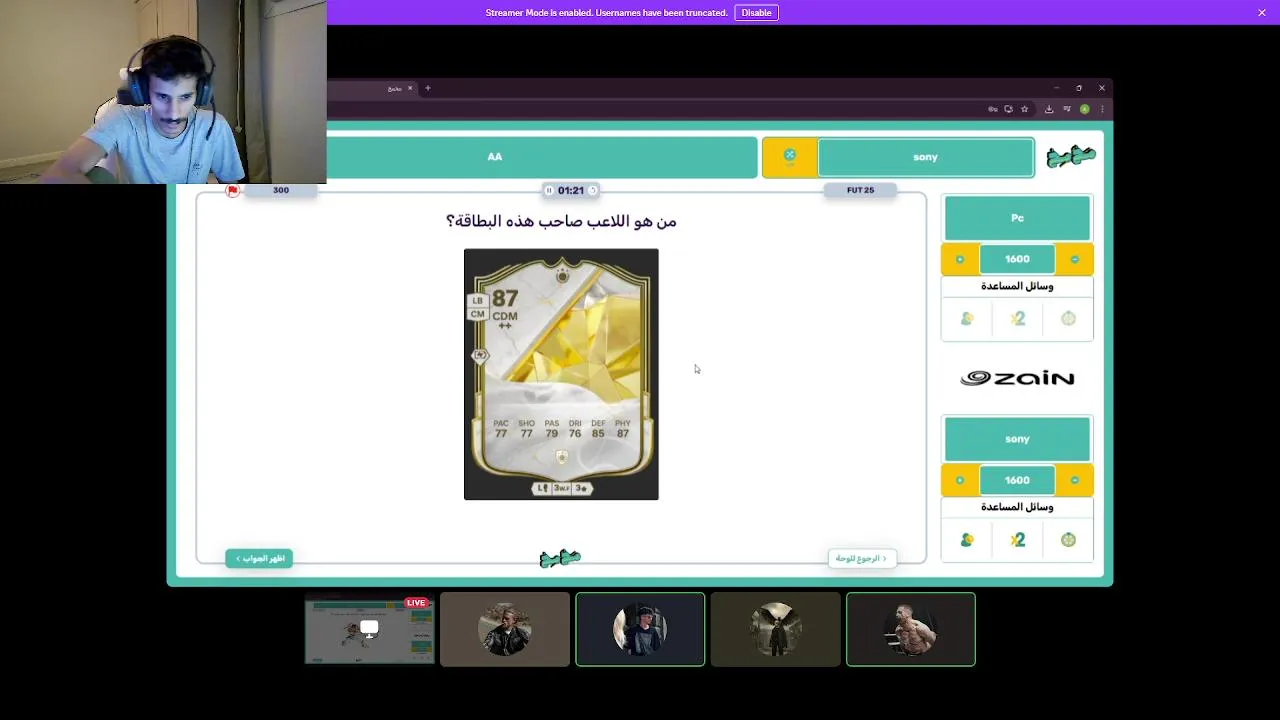The height and width of the screenshot is (720, 1280).
Task: Click the question text من هو اللاعب
Action: point(561,221)
